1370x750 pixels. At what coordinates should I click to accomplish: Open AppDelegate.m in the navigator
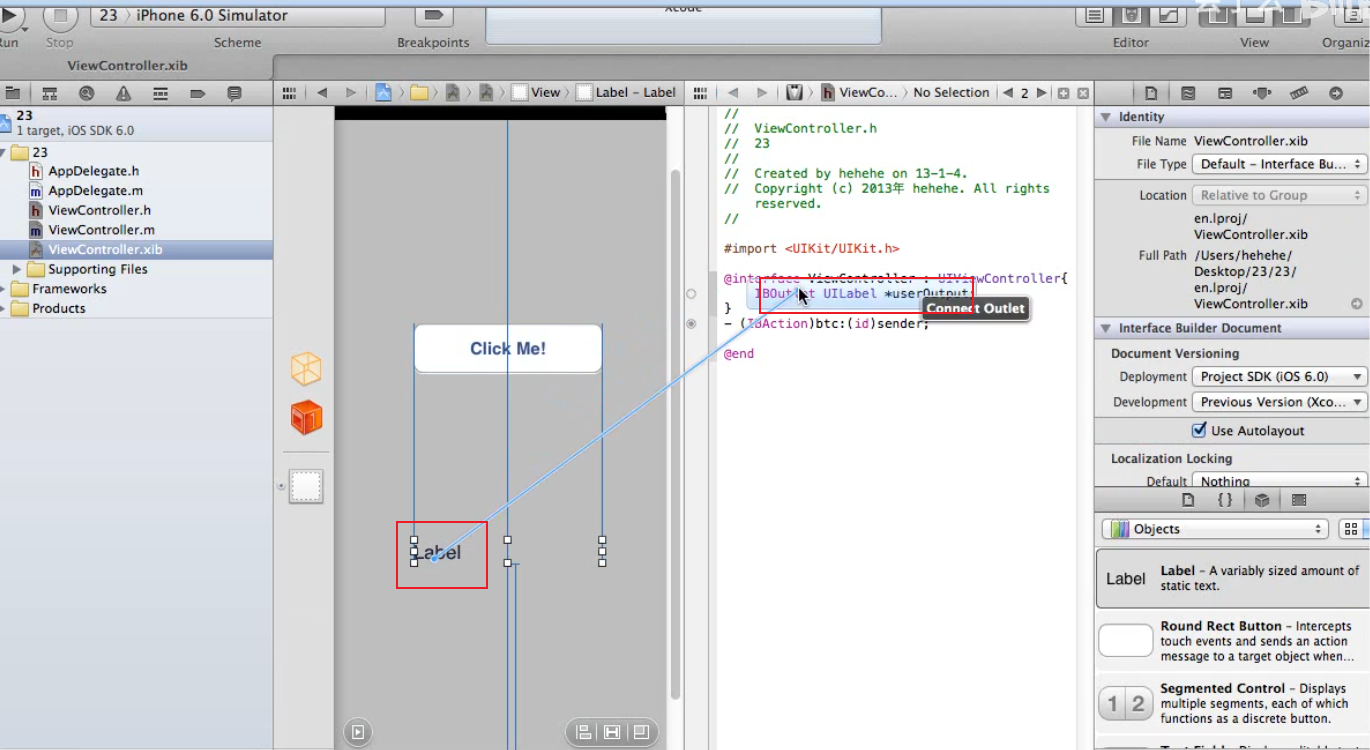(x=95, y=190)
